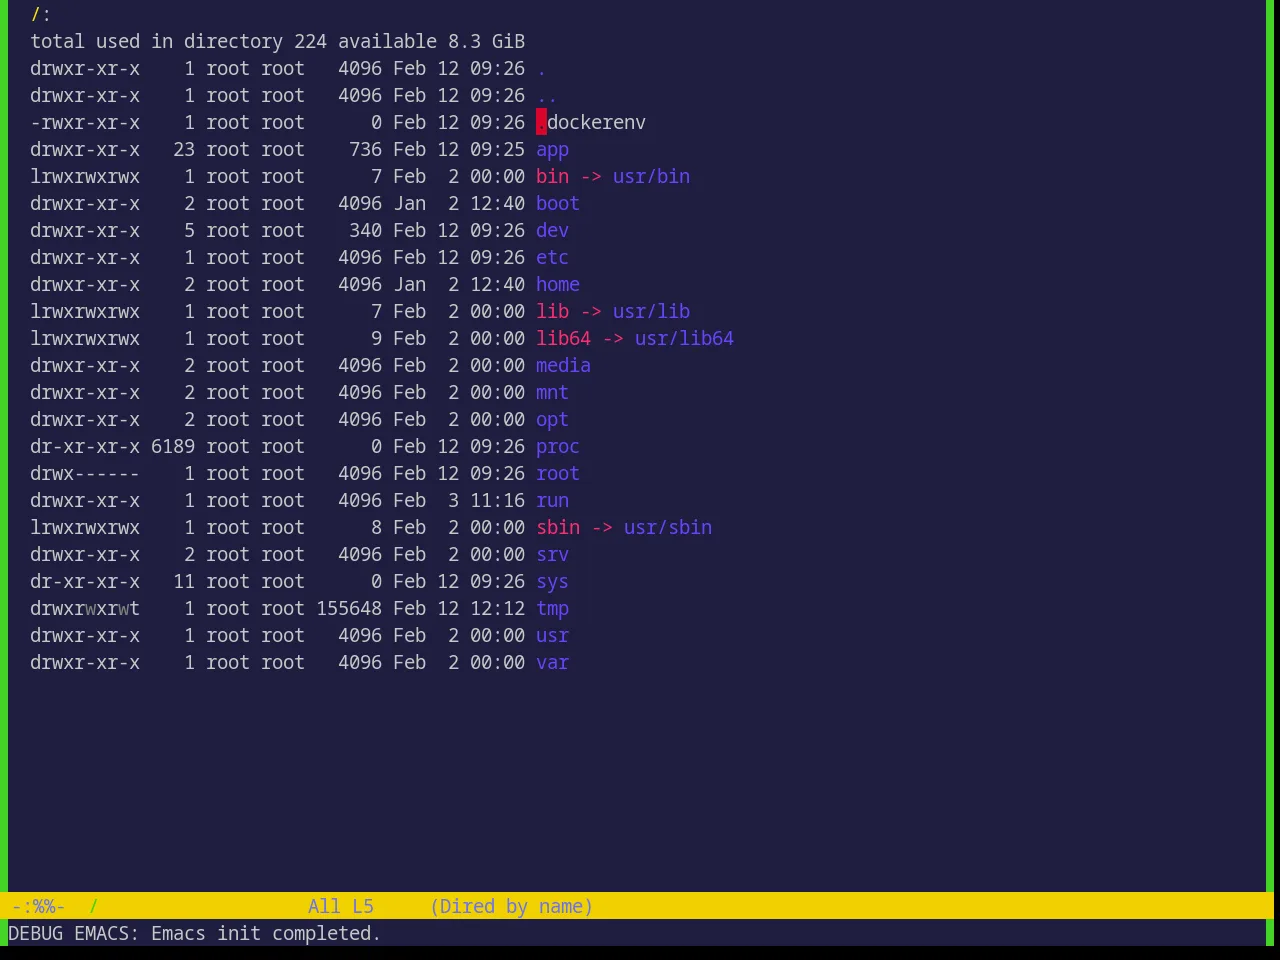Click the 'Feb 3 11:16' timestamp
This screenshot has height=960, width=1280.
click(459, 501)
